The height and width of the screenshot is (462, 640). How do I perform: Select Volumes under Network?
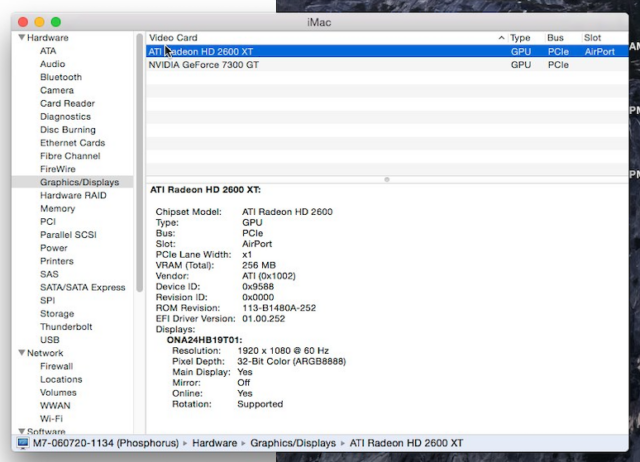point(58,392)
